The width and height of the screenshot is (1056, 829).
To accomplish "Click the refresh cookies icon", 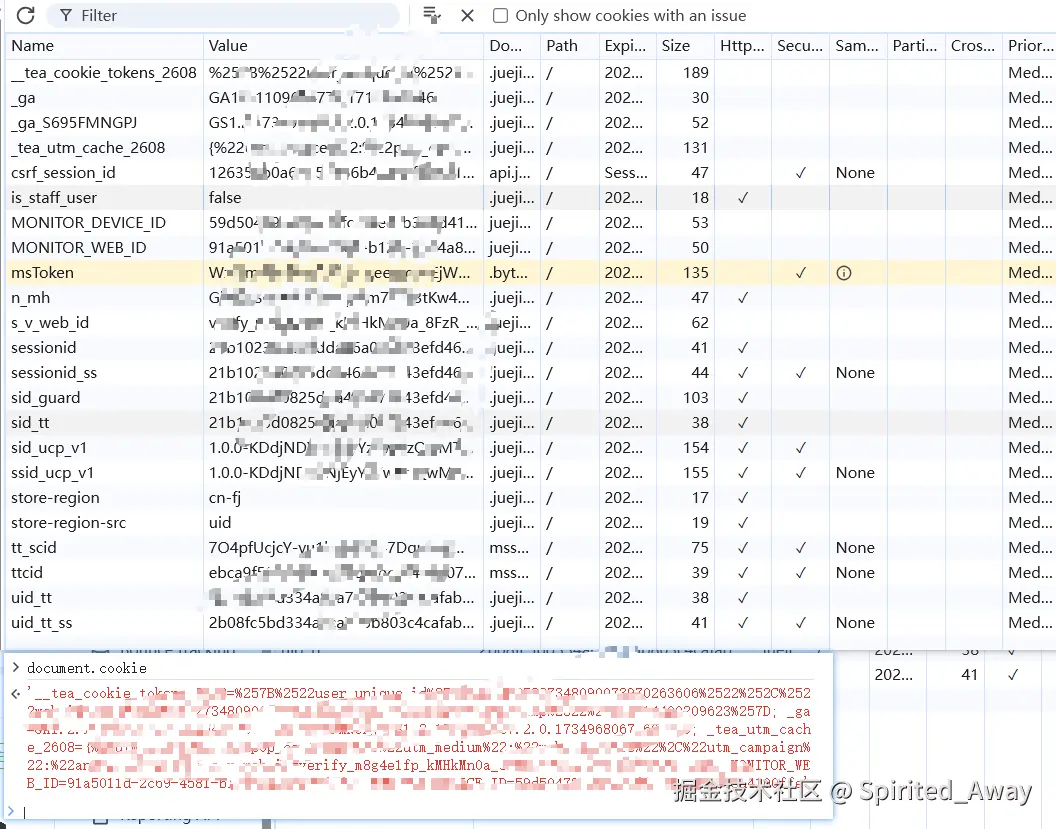I will pos(26,16).
